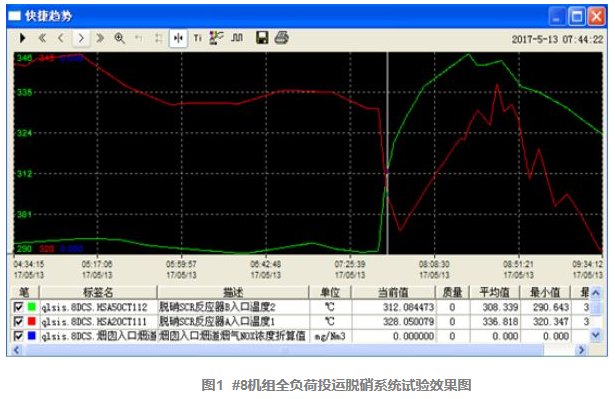Viewport: 615px width, 399px height.
Task: Click the green pen color swatch
Action: [31, 307]
